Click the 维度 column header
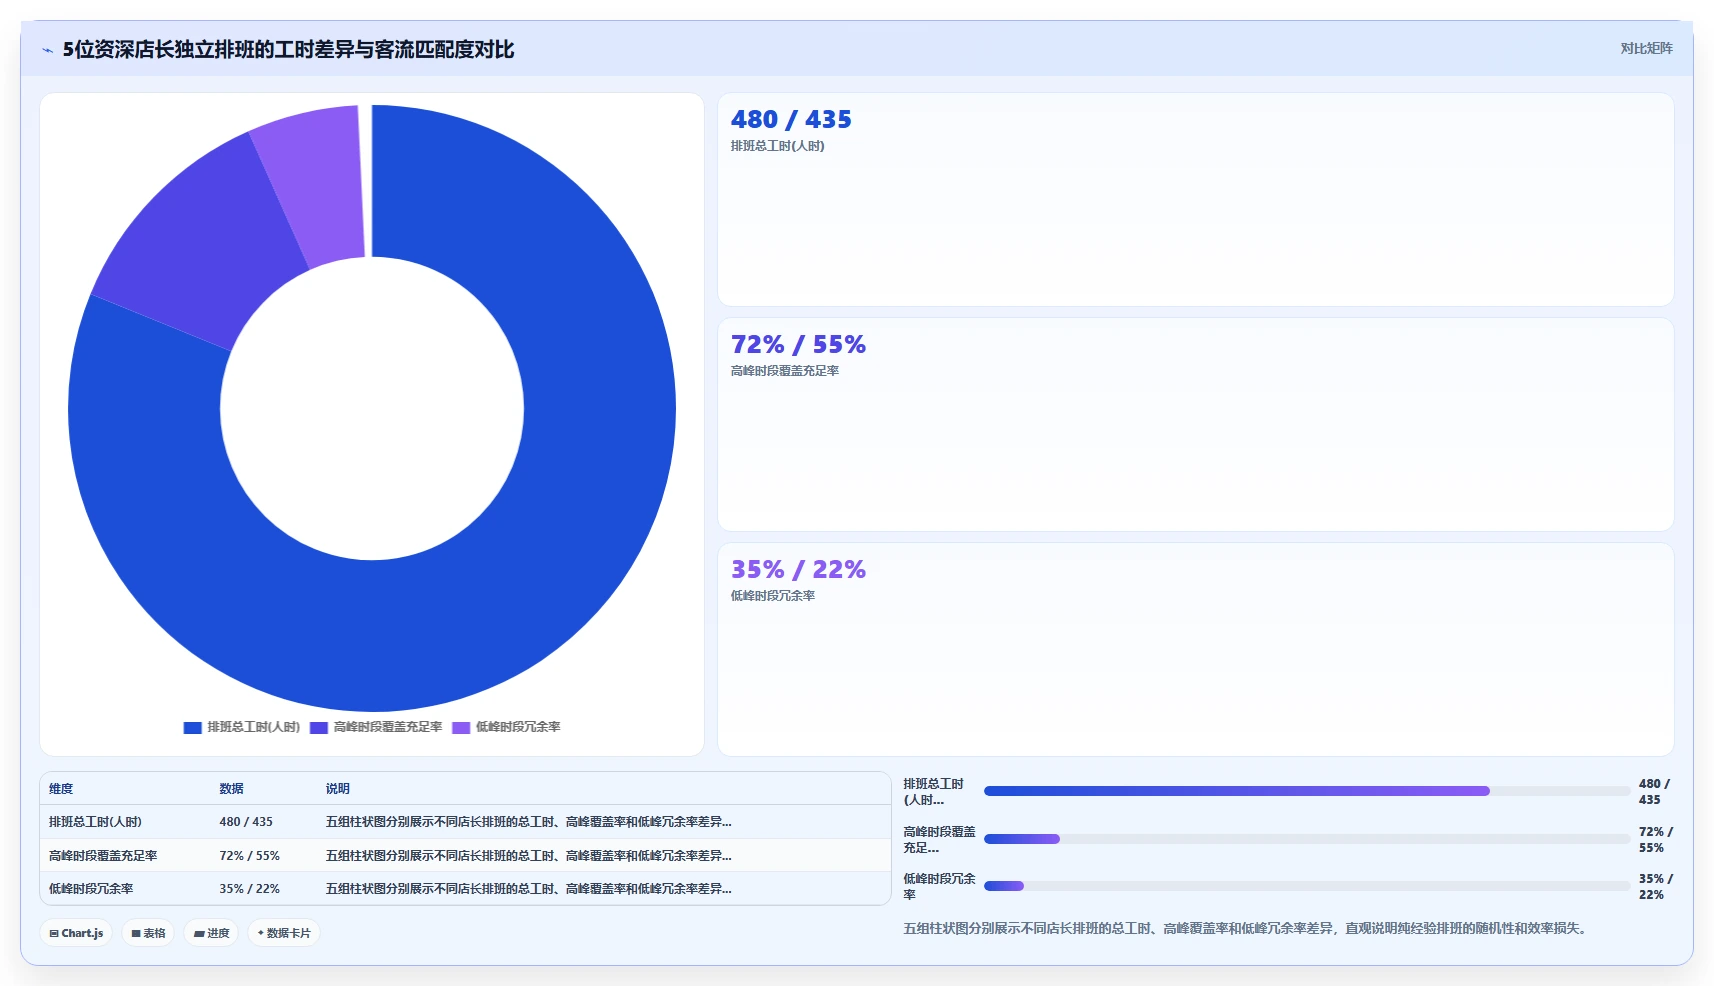 coord(61,789)
